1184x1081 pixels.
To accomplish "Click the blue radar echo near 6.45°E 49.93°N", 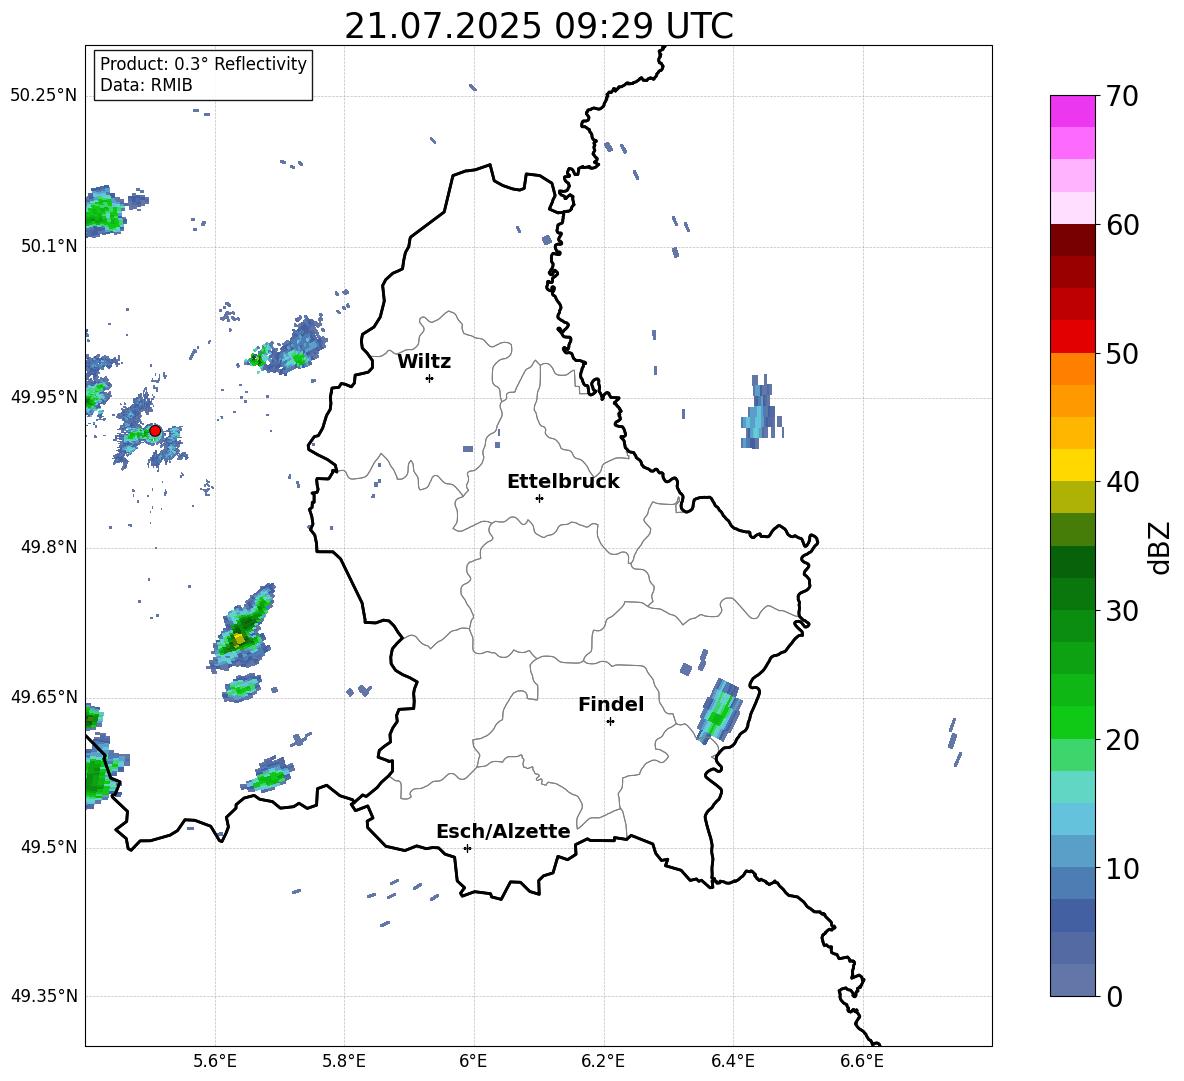I will tap(761, 413).
